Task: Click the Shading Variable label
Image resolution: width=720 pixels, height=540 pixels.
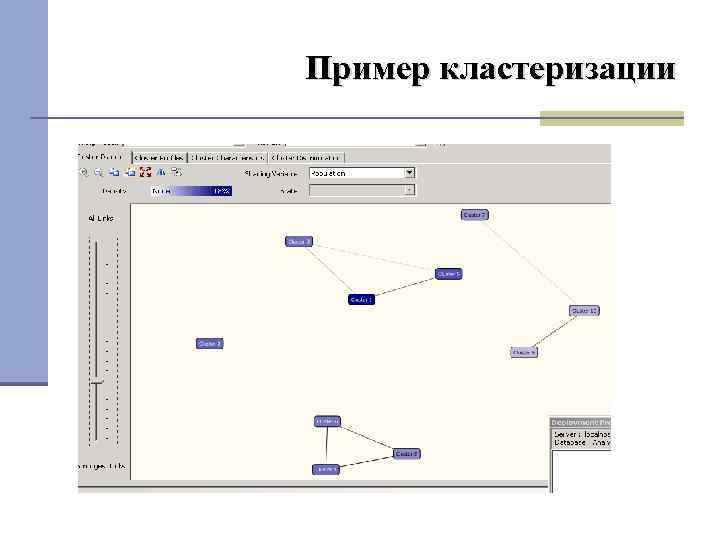Action: [271, 174]
